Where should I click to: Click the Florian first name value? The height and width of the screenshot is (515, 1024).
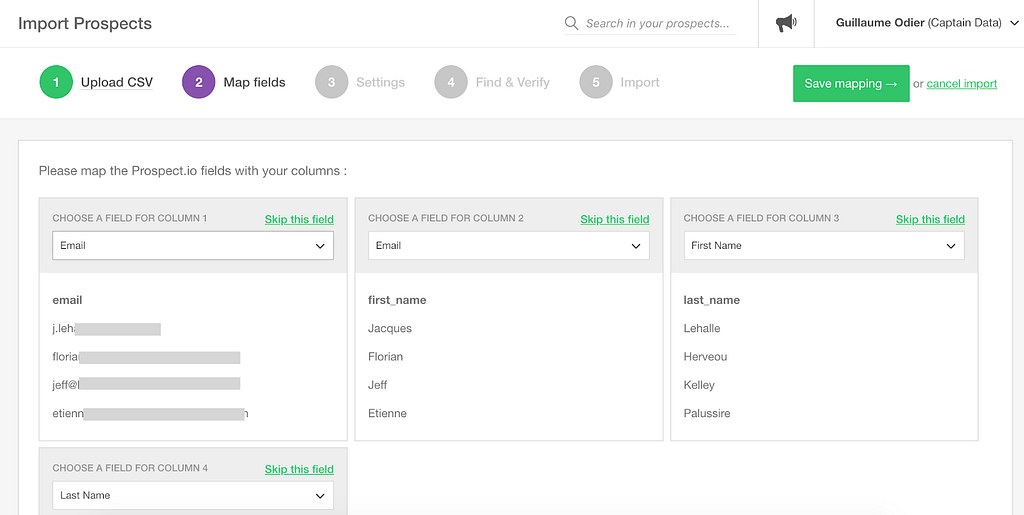[385, 356]
